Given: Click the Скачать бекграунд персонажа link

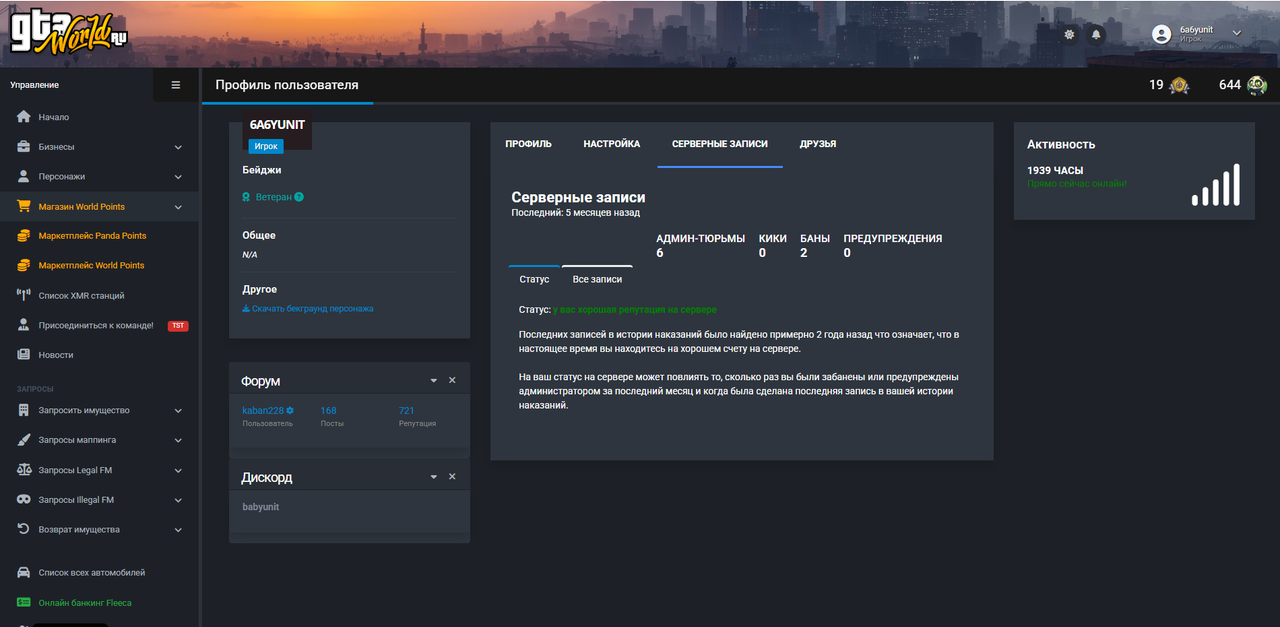Looking at the screenshot, I should pyautogui.click(x=308, y=309).
